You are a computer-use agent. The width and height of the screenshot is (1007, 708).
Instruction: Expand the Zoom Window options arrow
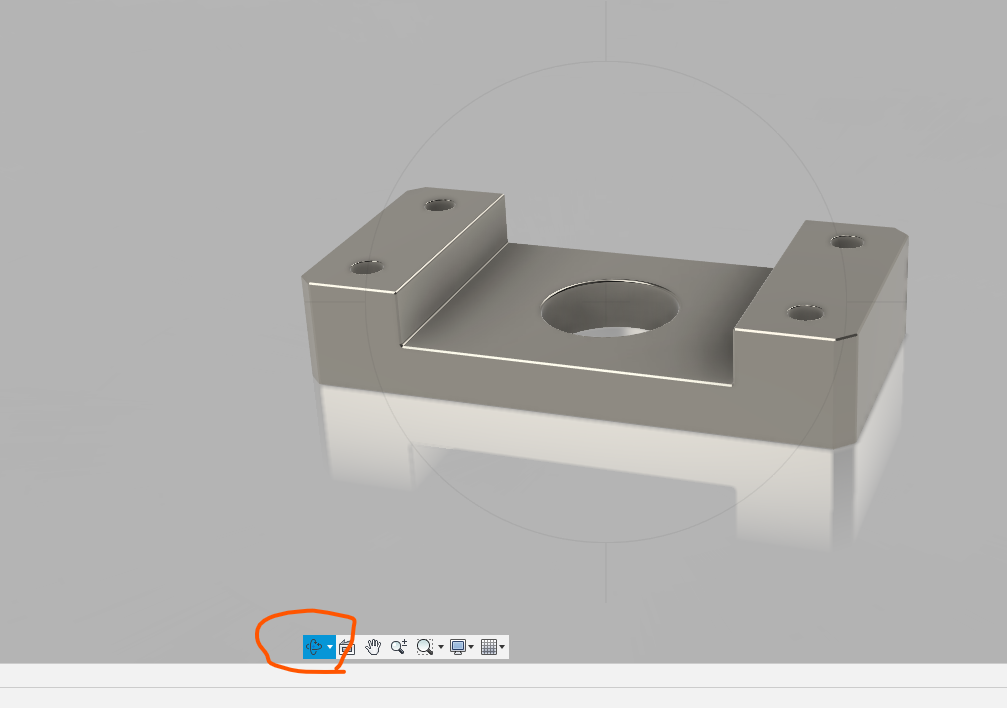pos(441,647)
